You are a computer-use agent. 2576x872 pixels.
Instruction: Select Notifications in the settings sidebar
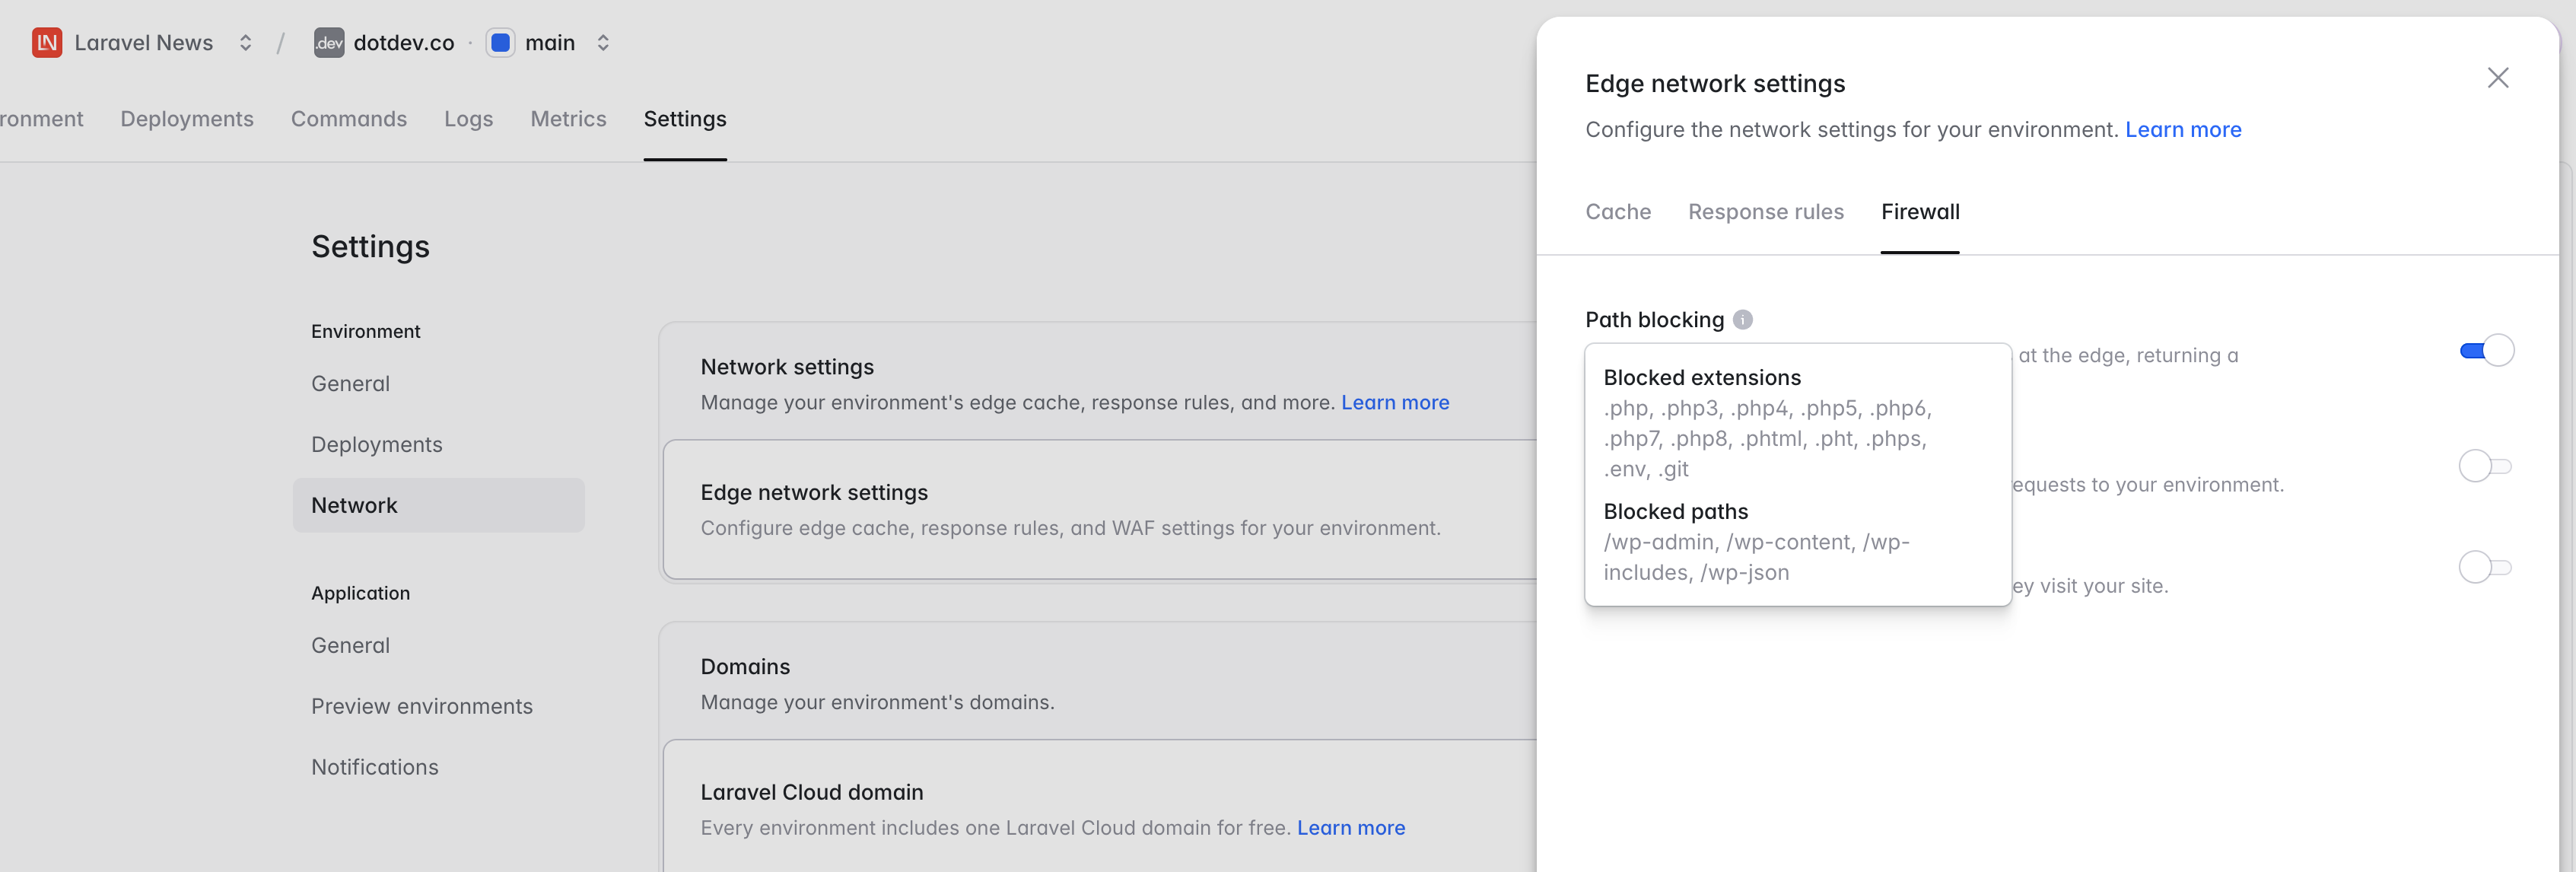374,767
